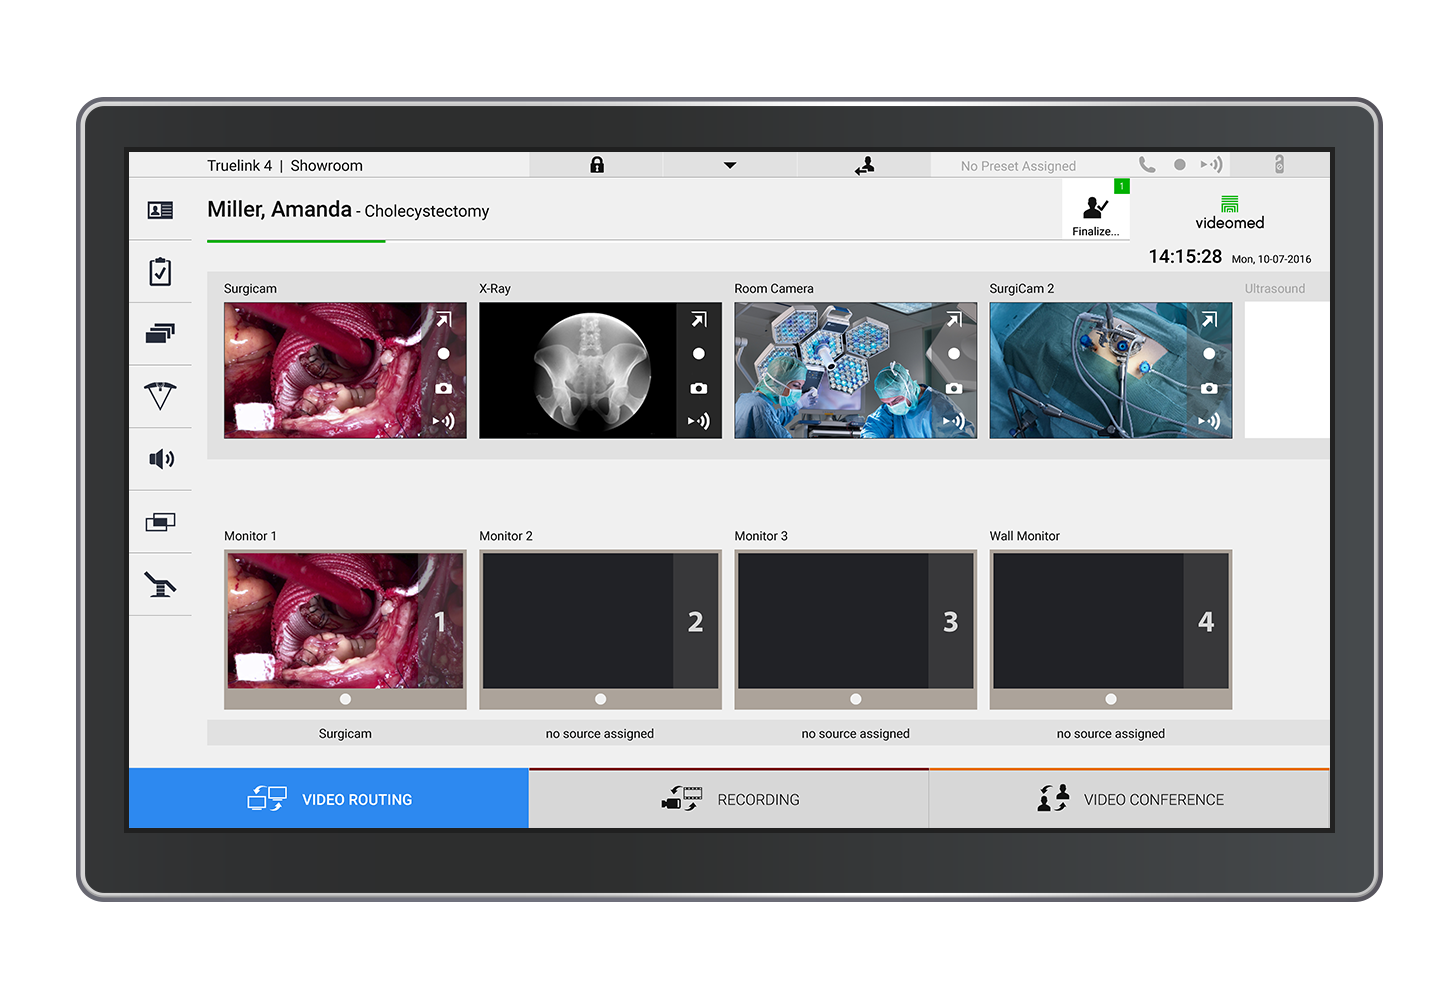Select the Ultrasound source thumbnail

tap(1287, 370)
